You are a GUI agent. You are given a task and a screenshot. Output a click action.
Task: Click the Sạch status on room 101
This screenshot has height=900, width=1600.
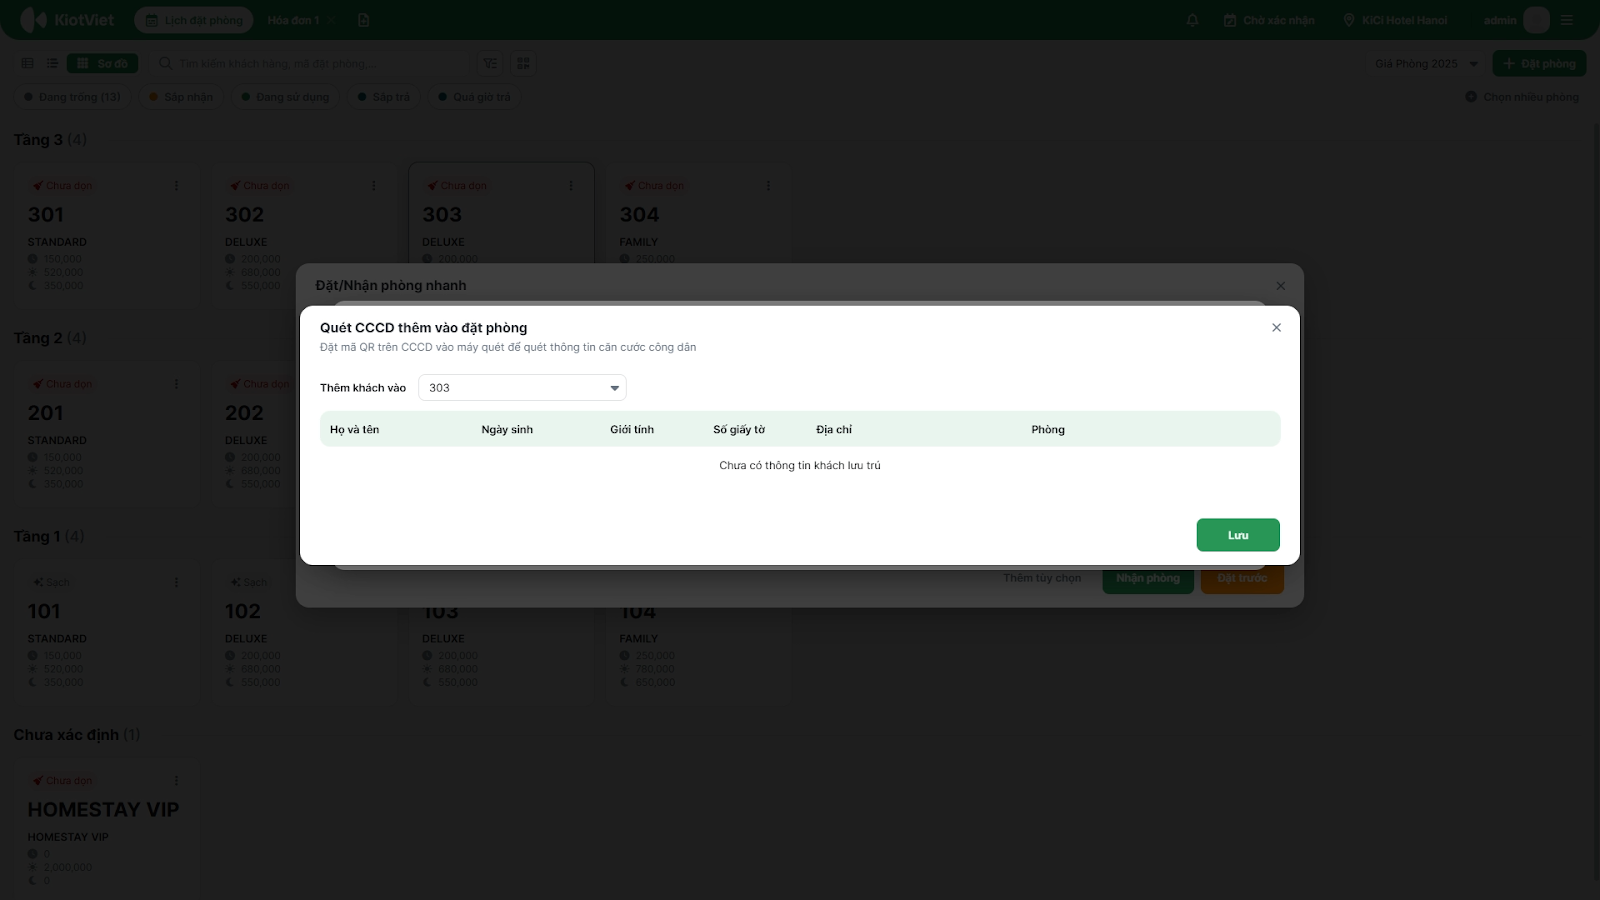[51, 582]
